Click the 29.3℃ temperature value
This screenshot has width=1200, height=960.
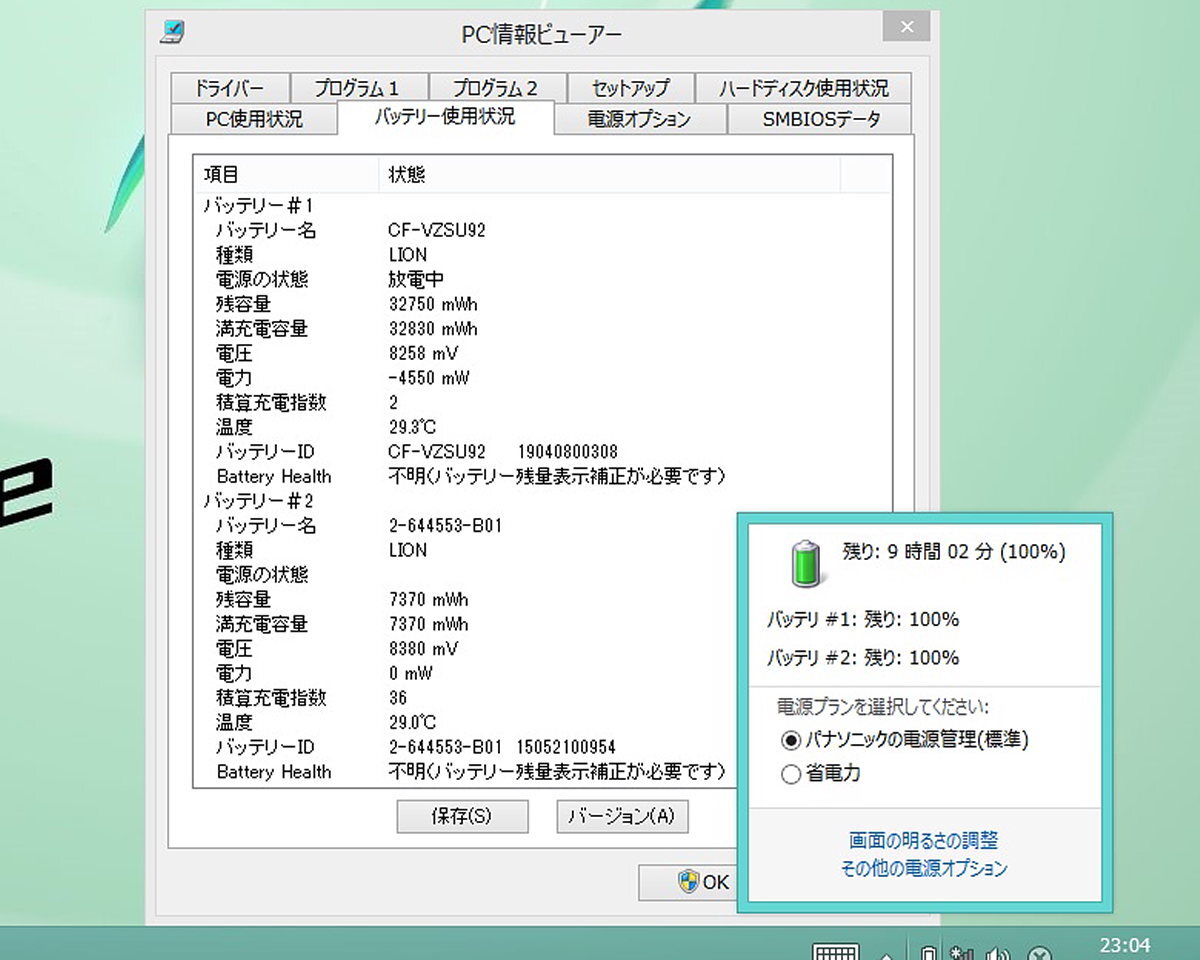[x=412, y=428]
